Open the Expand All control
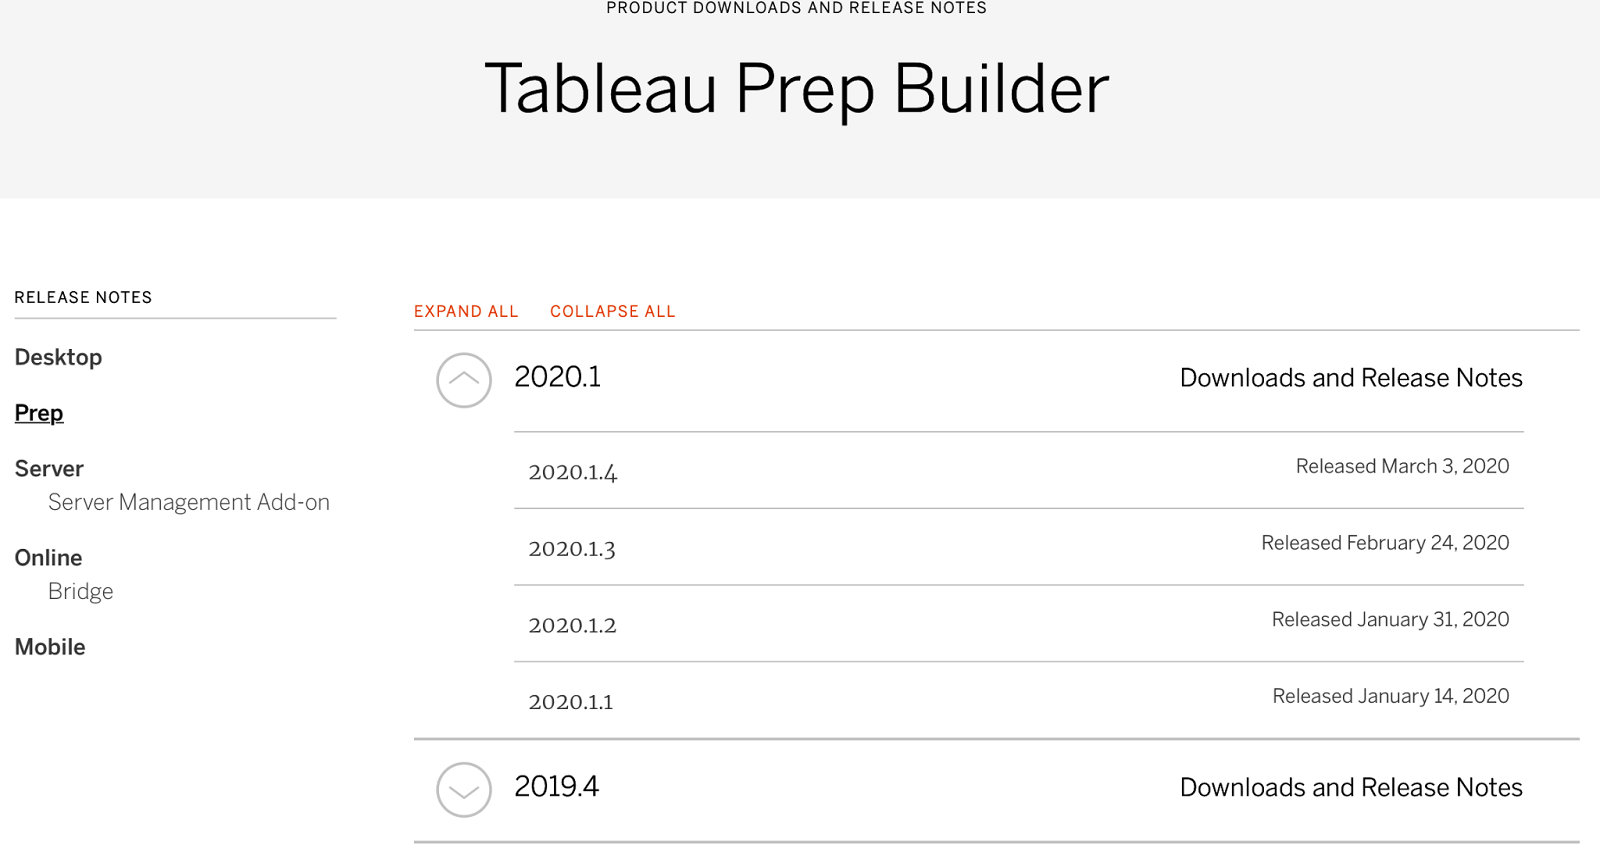1600x863 pixels. (466, 311)
